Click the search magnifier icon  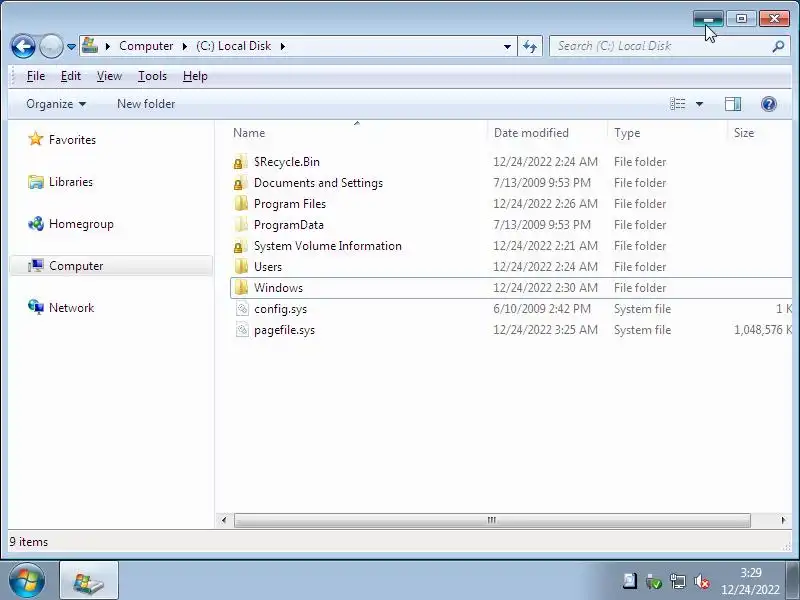pos(778,46)
